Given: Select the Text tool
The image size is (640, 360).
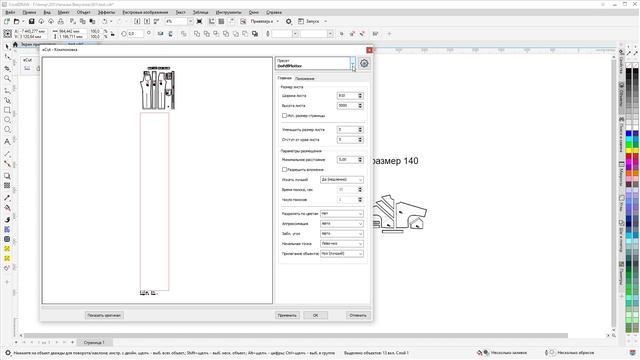Looking at the screenshot, I should pos(7,142).
